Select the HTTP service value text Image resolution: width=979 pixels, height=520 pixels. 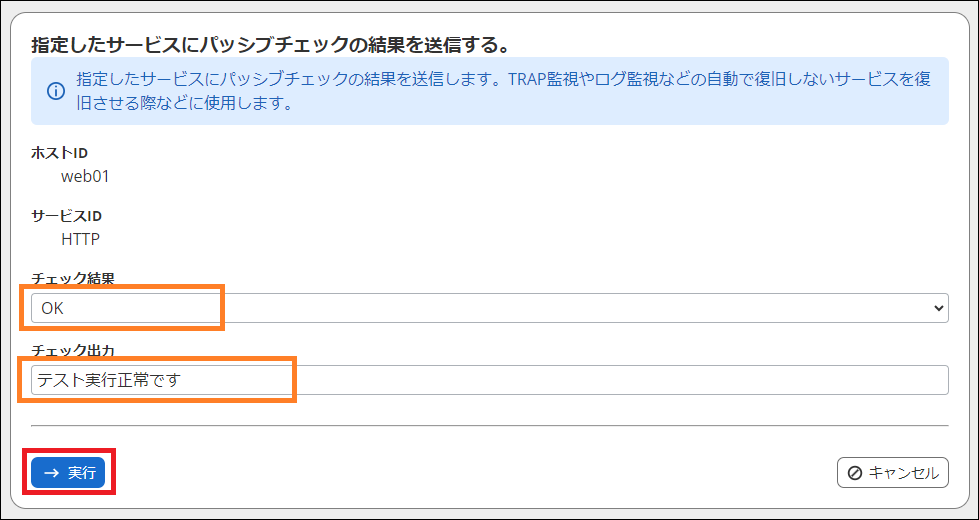[x=81, y=239]
